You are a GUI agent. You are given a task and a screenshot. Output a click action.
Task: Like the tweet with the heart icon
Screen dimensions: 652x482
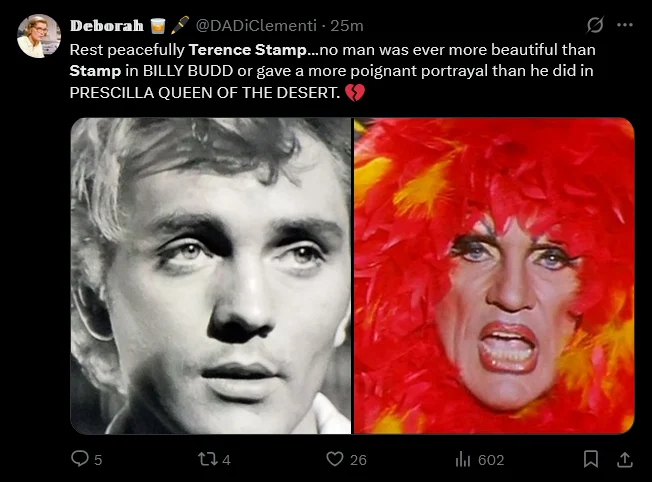click(336, 459)
